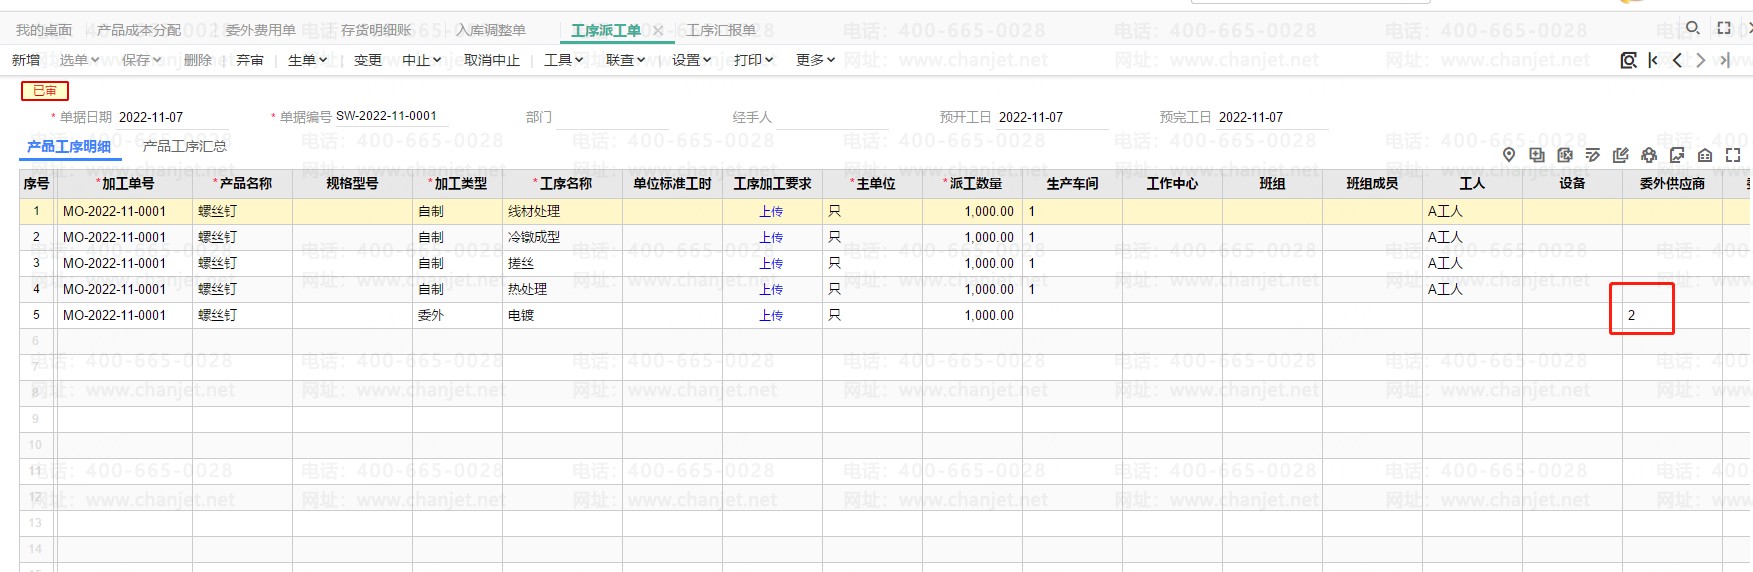Switch to the 产品成本分配 tab

[139, 30]
